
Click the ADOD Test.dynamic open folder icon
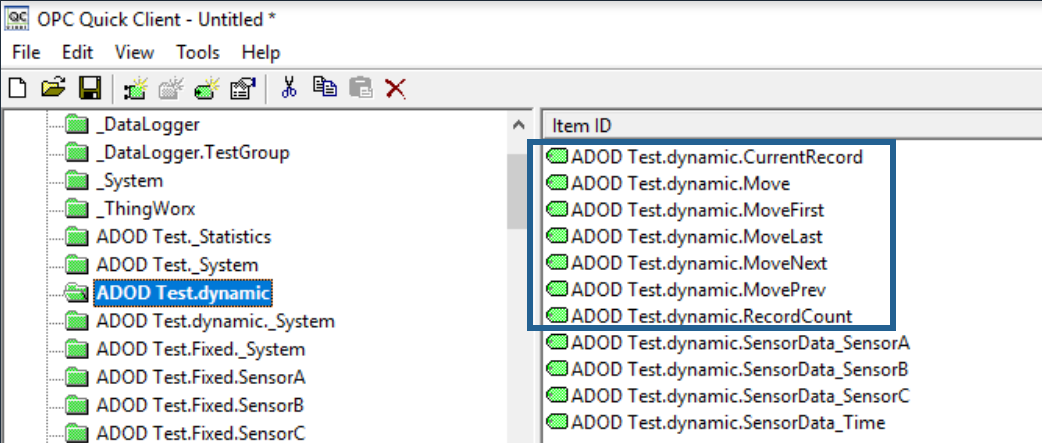click(x=77, y=293)
